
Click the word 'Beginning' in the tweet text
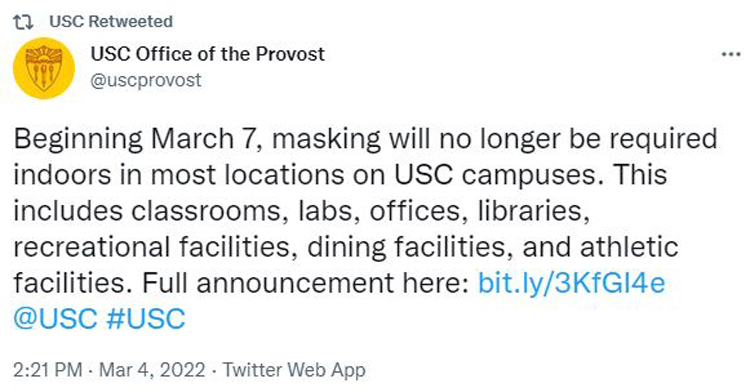pyautogui.click(x=78, y=139)
